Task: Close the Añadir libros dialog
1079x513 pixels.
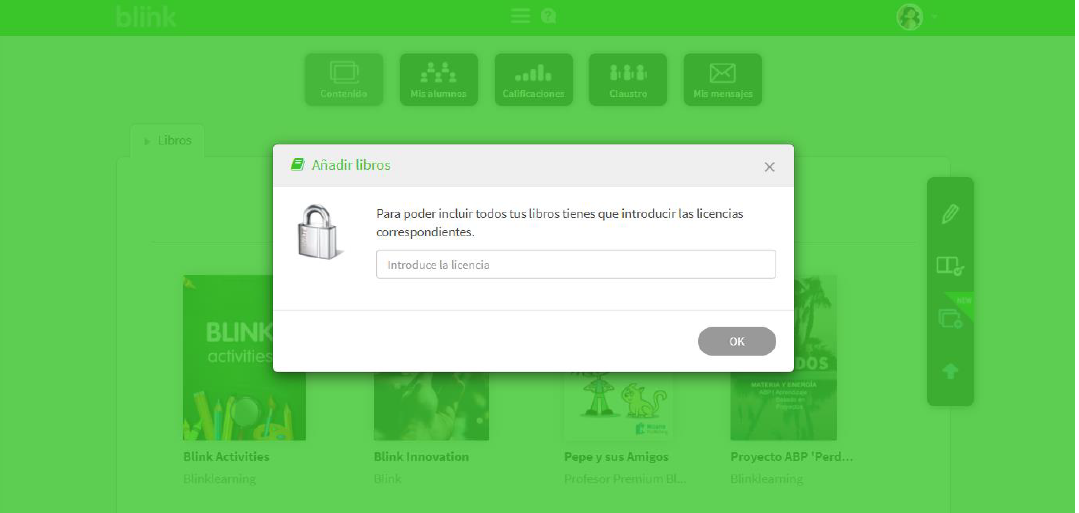Action: tap(769, 167)
